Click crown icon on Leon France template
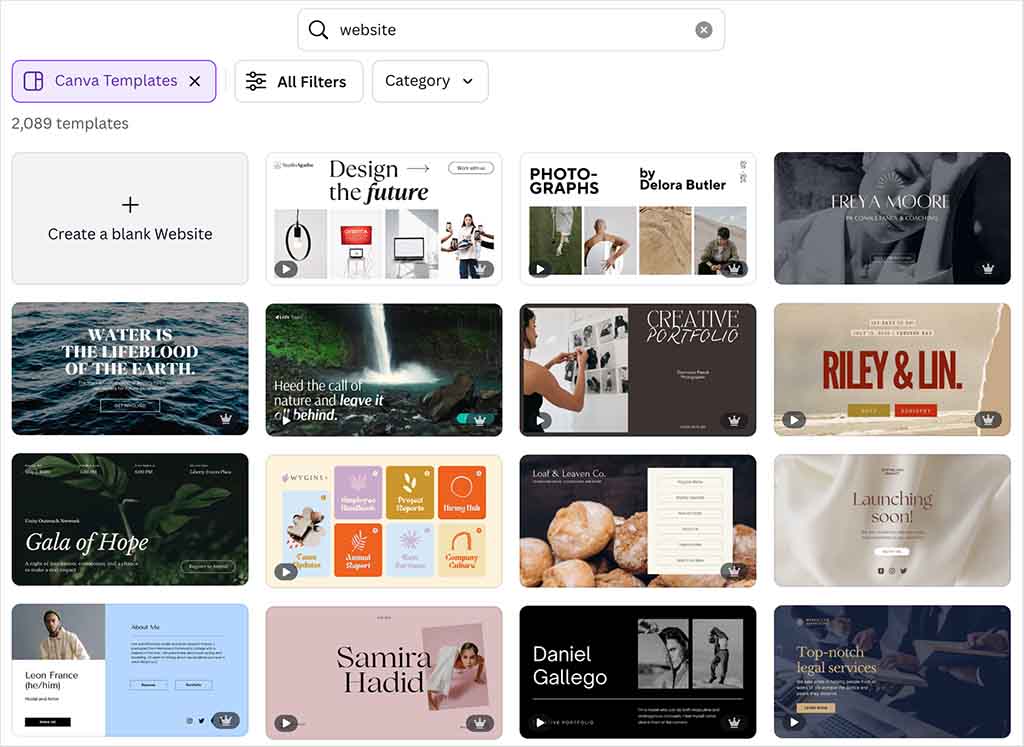The image size is (1024, 747). (x=226, y=721)
